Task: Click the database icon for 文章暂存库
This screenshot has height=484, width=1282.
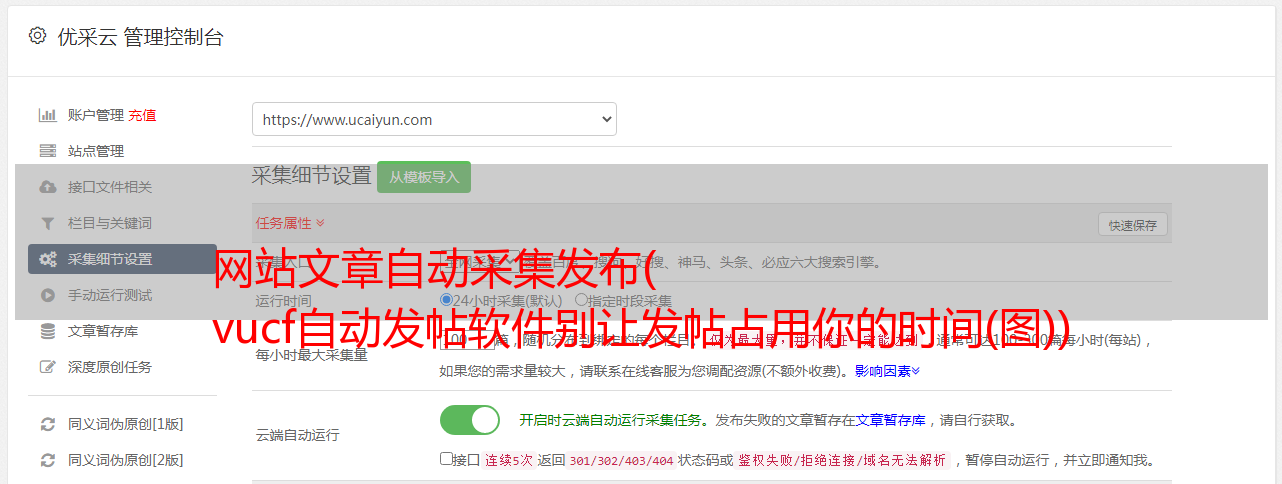Action: [x=47, y=331]
